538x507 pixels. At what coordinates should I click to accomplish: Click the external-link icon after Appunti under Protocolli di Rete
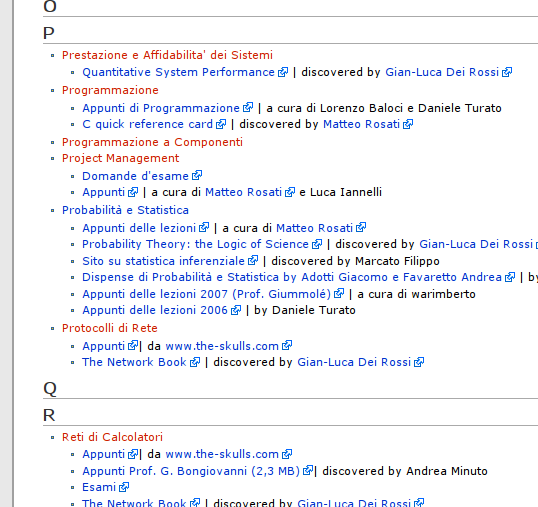133,345
